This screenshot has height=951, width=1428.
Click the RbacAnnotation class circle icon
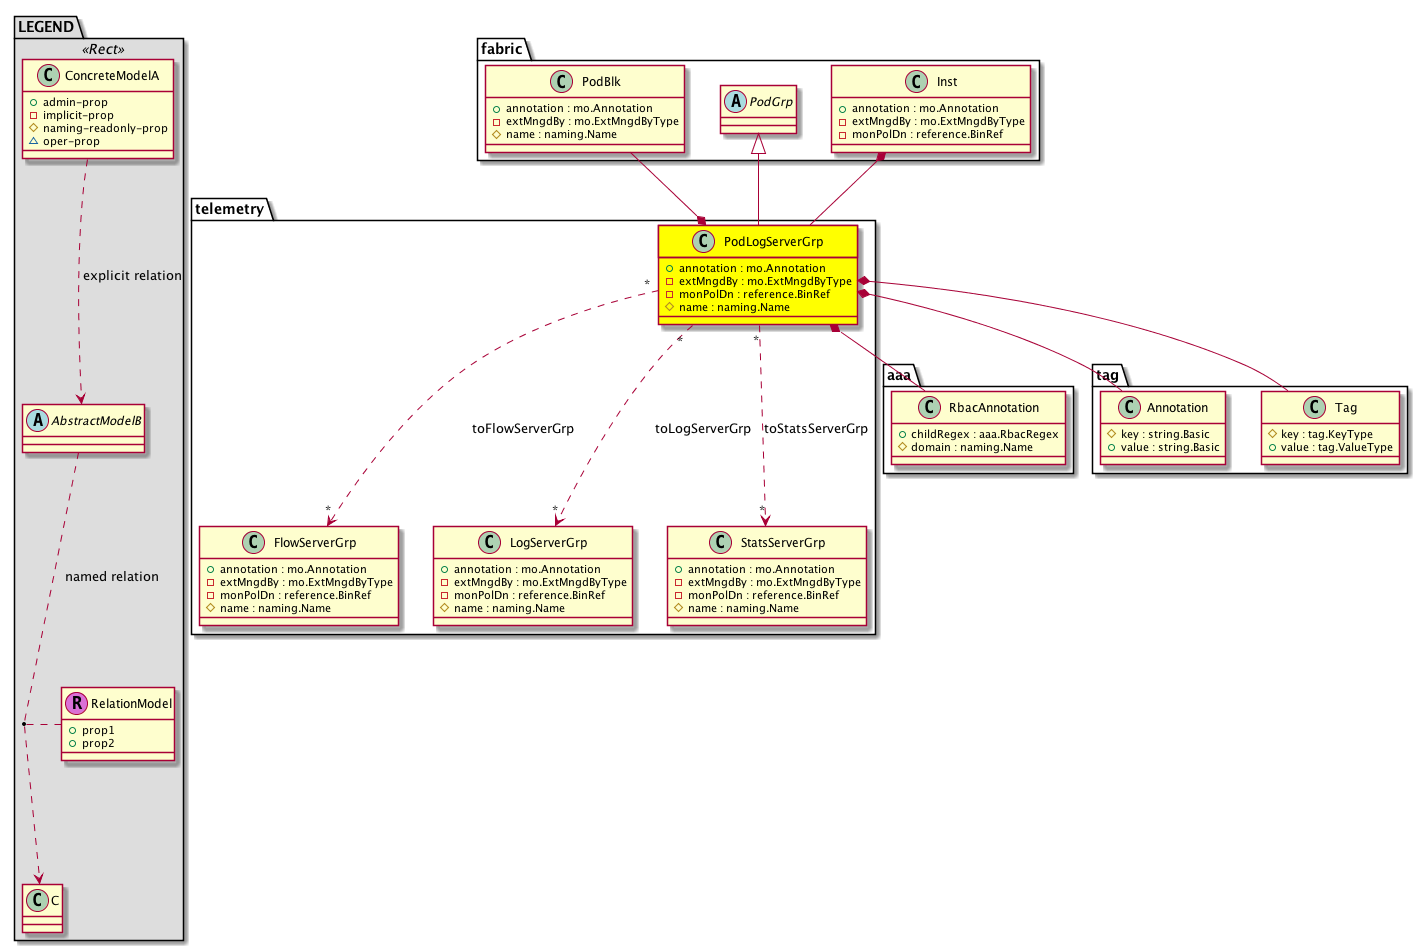point(929,408)
